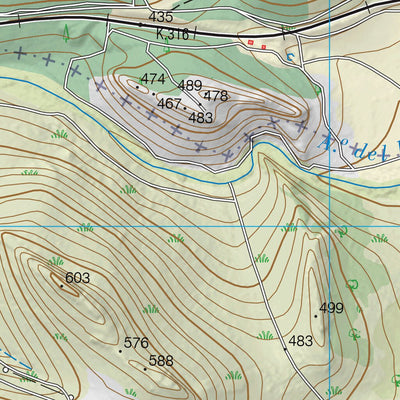Click the leftmost red building square symbol
This screenshot has height=400, width=400.
(250, 42)
